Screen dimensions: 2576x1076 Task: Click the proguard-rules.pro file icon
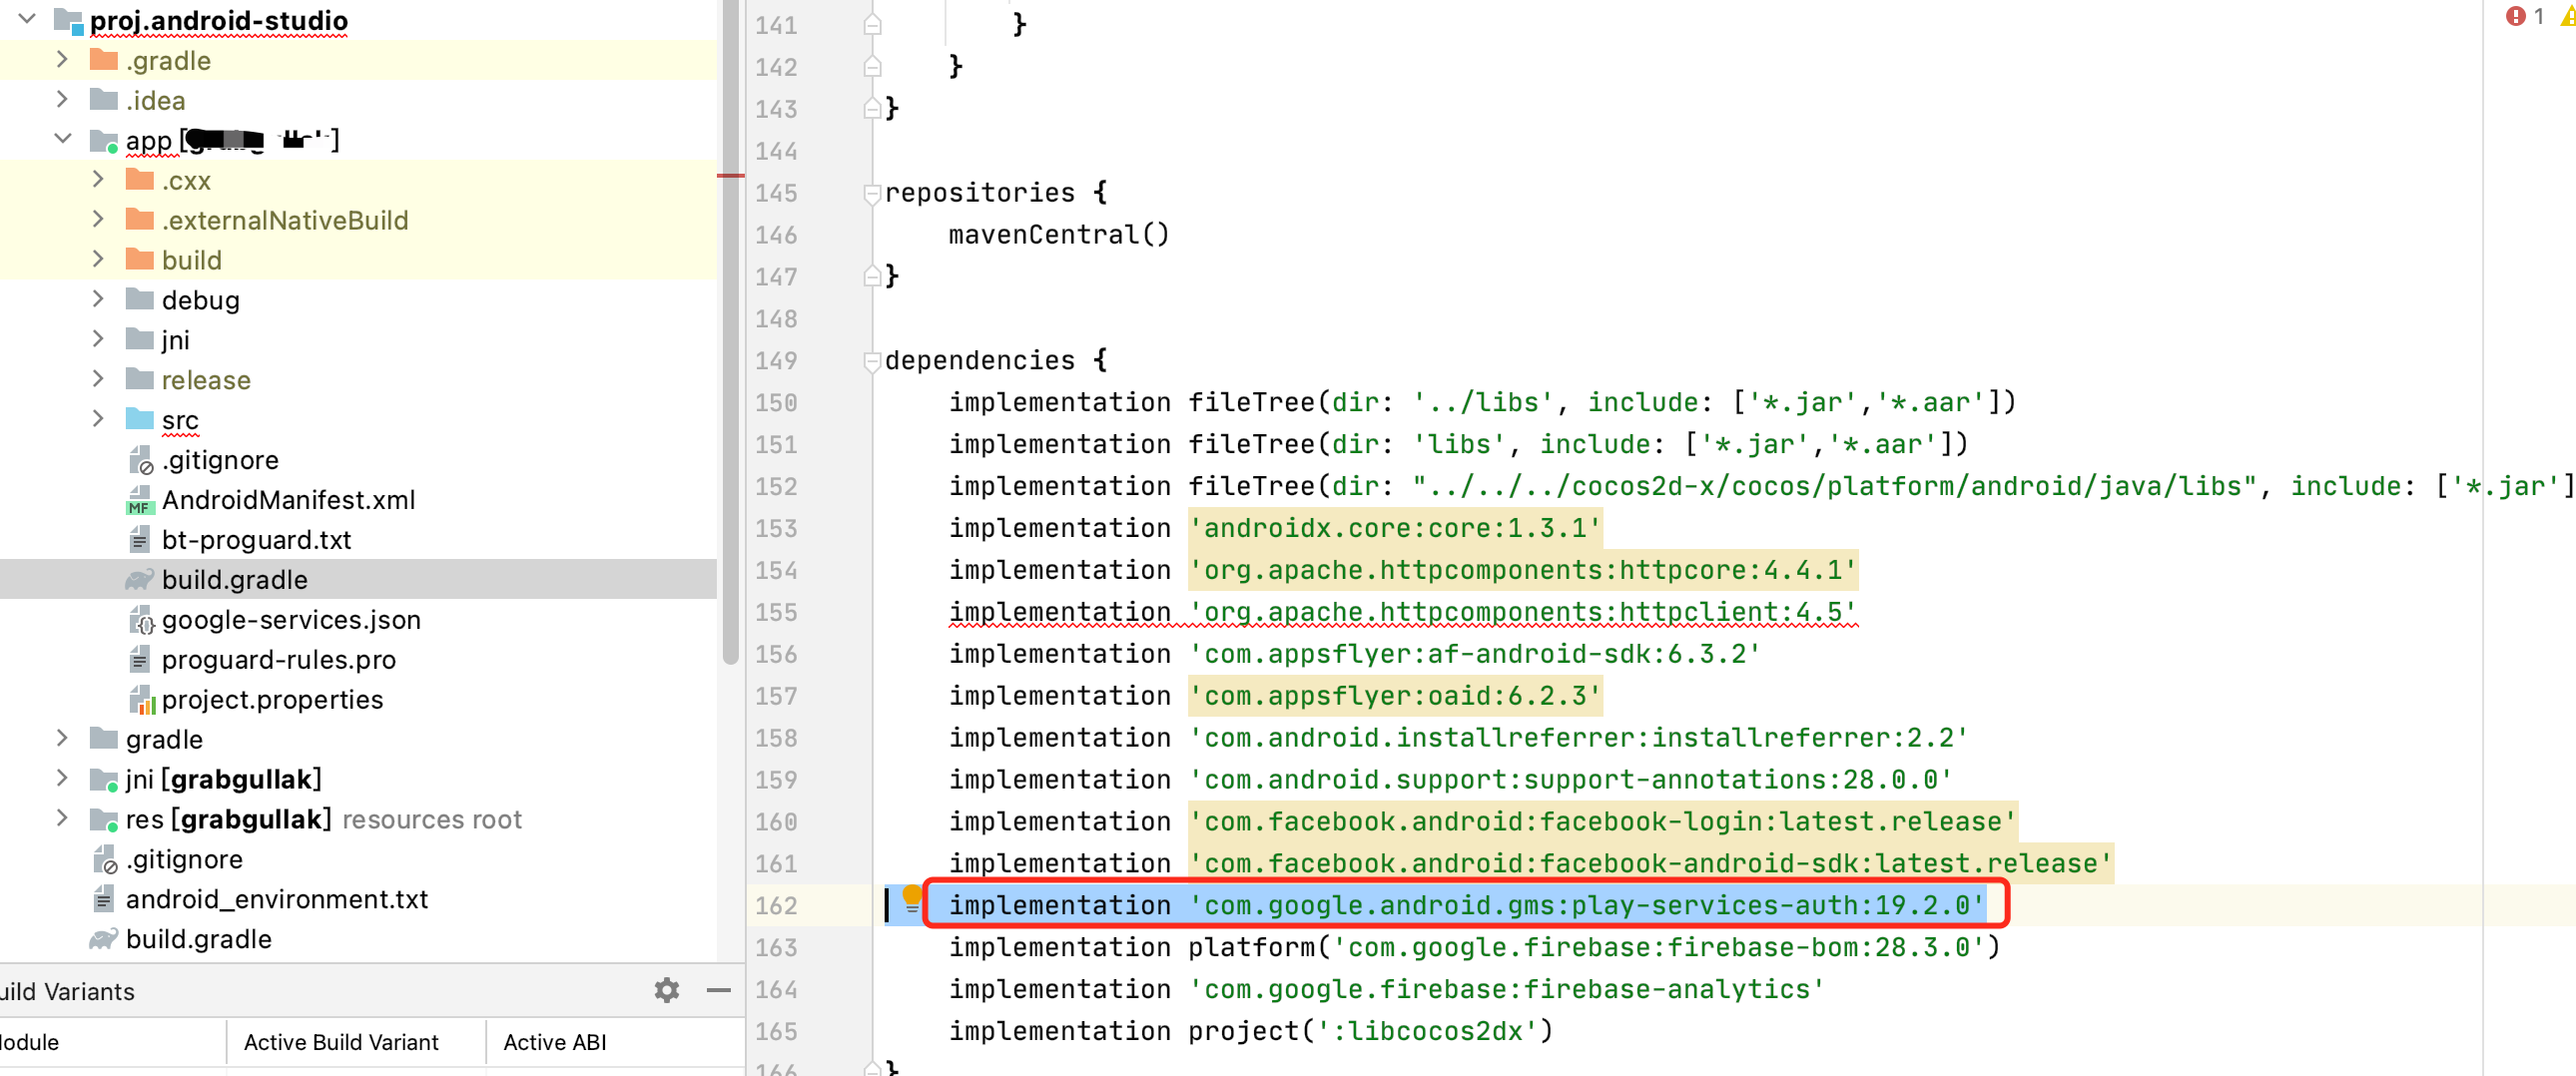tap(140, 659)
